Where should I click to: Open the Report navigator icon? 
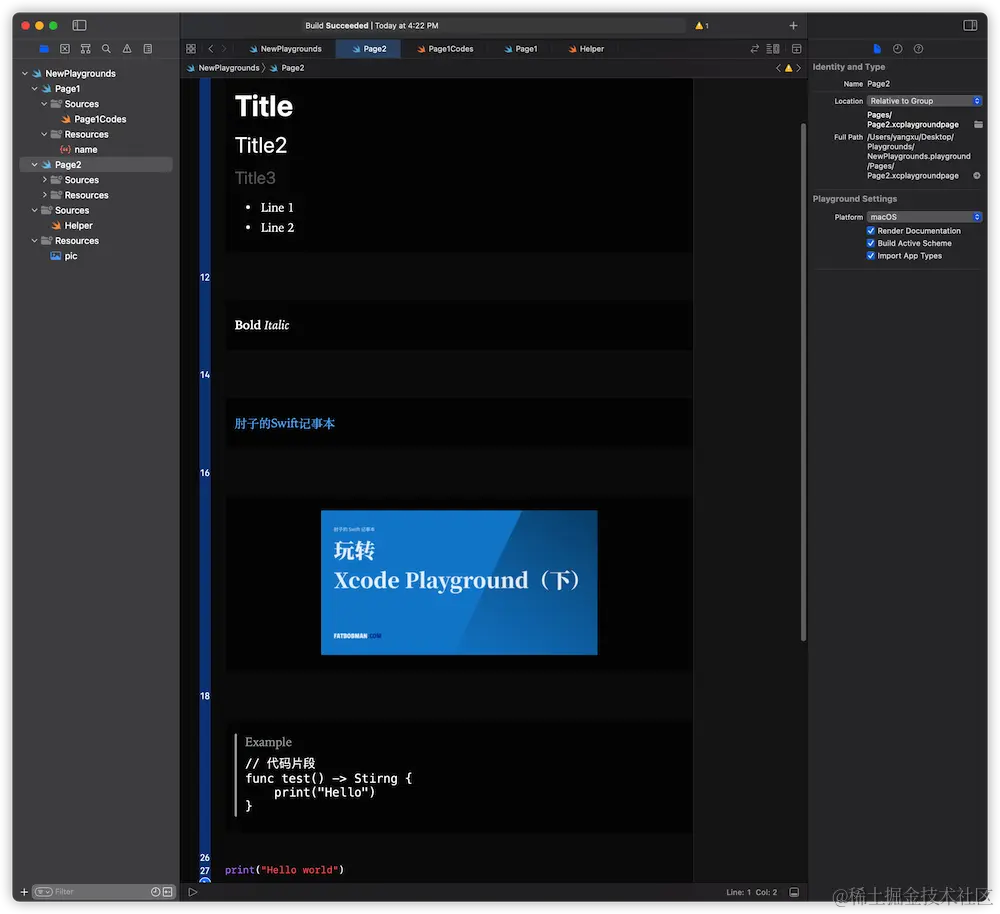coord(148,48)
